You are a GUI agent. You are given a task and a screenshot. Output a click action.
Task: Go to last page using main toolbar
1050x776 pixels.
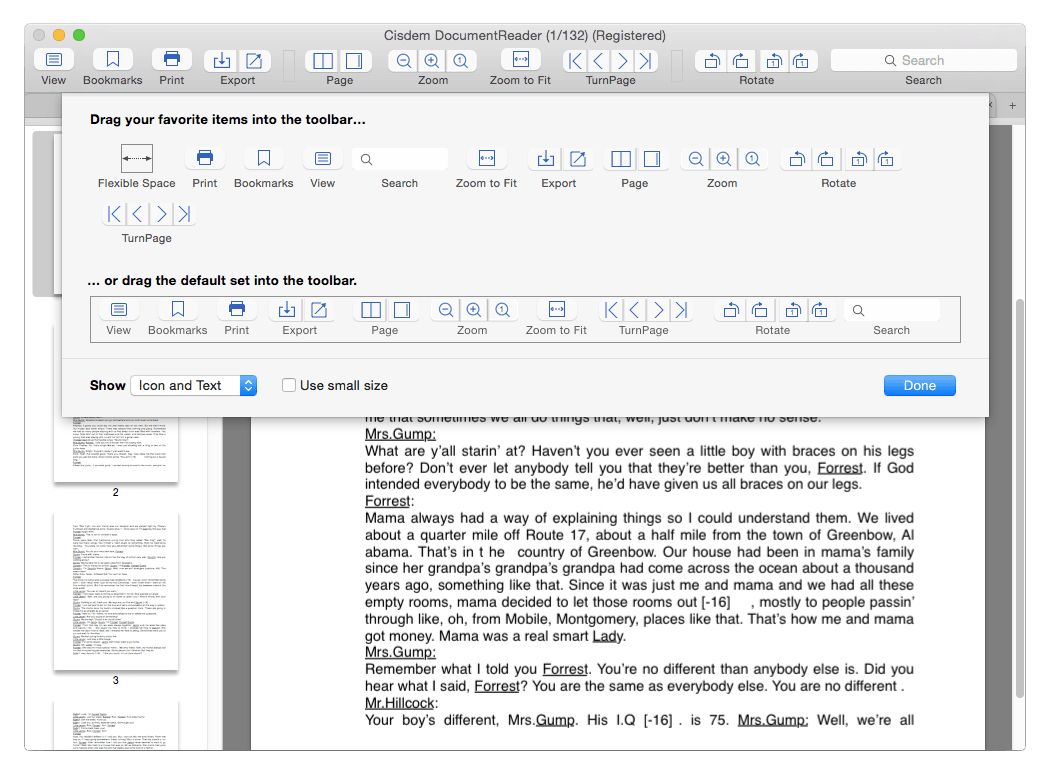647,60
